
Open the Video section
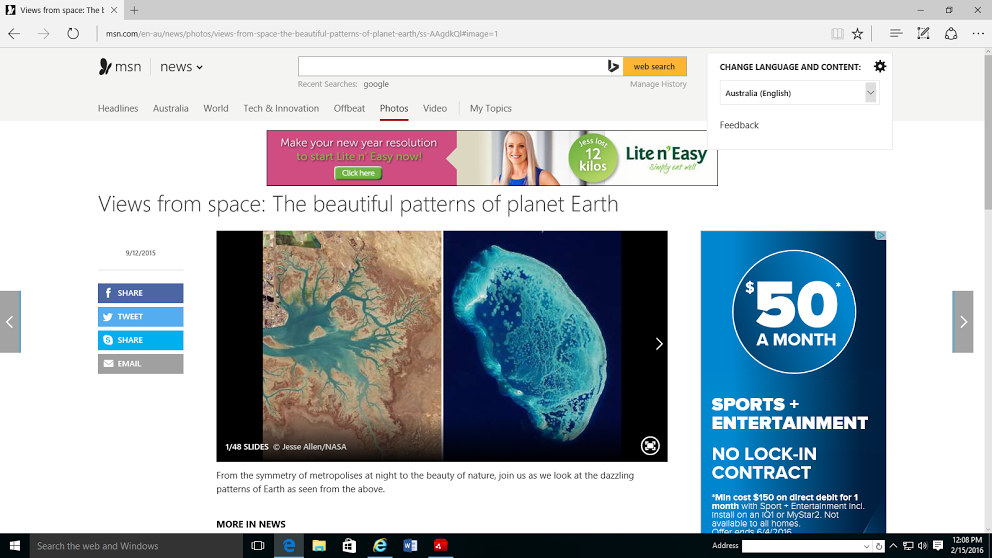(x=435, y=109)
